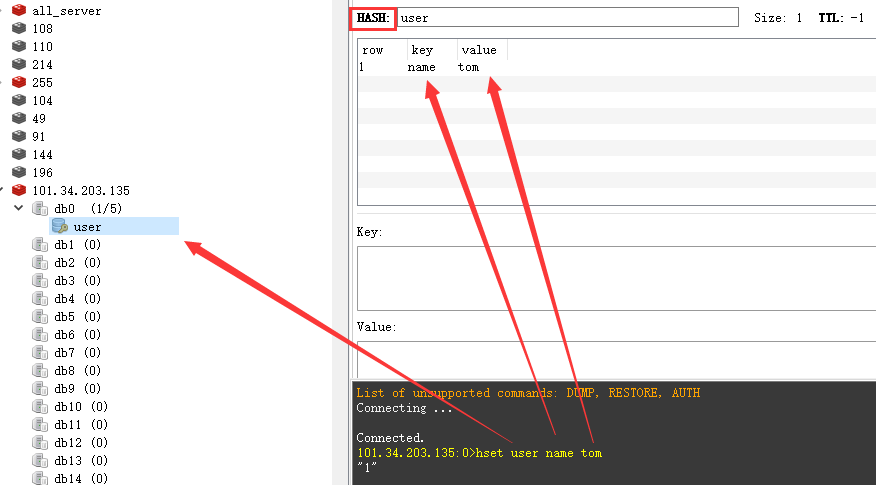Click the user key icon
This screenshot has width=876, height=485.
click(59, 227)
